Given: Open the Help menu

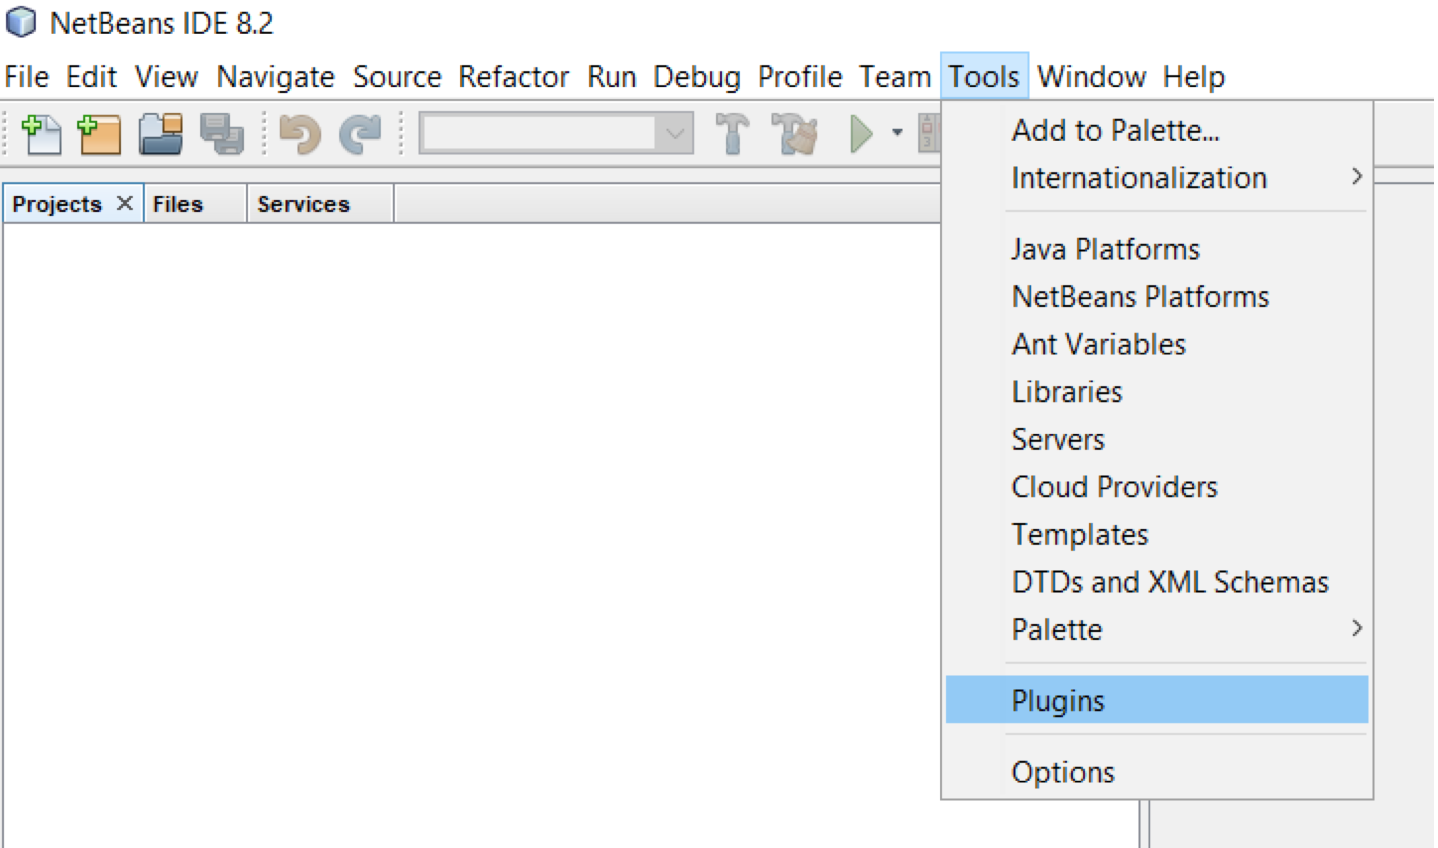Looking at the screenshot, I should [x=1194, y=77].
